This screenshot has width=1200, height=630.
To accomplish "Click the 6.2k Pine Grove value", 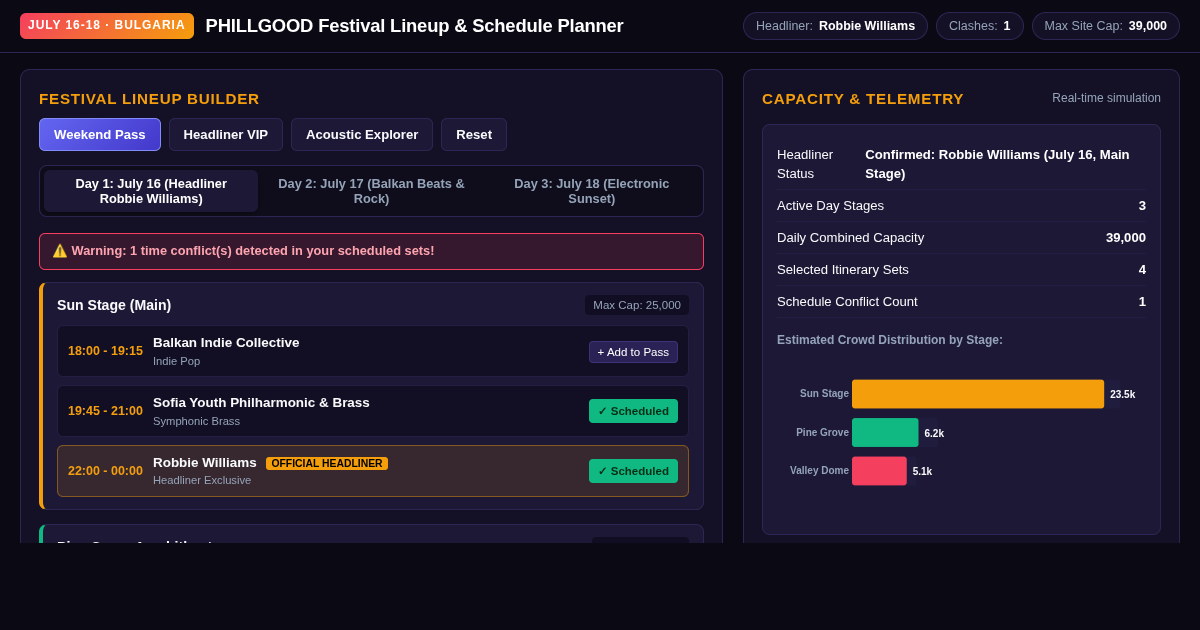I will pos(934,433).
